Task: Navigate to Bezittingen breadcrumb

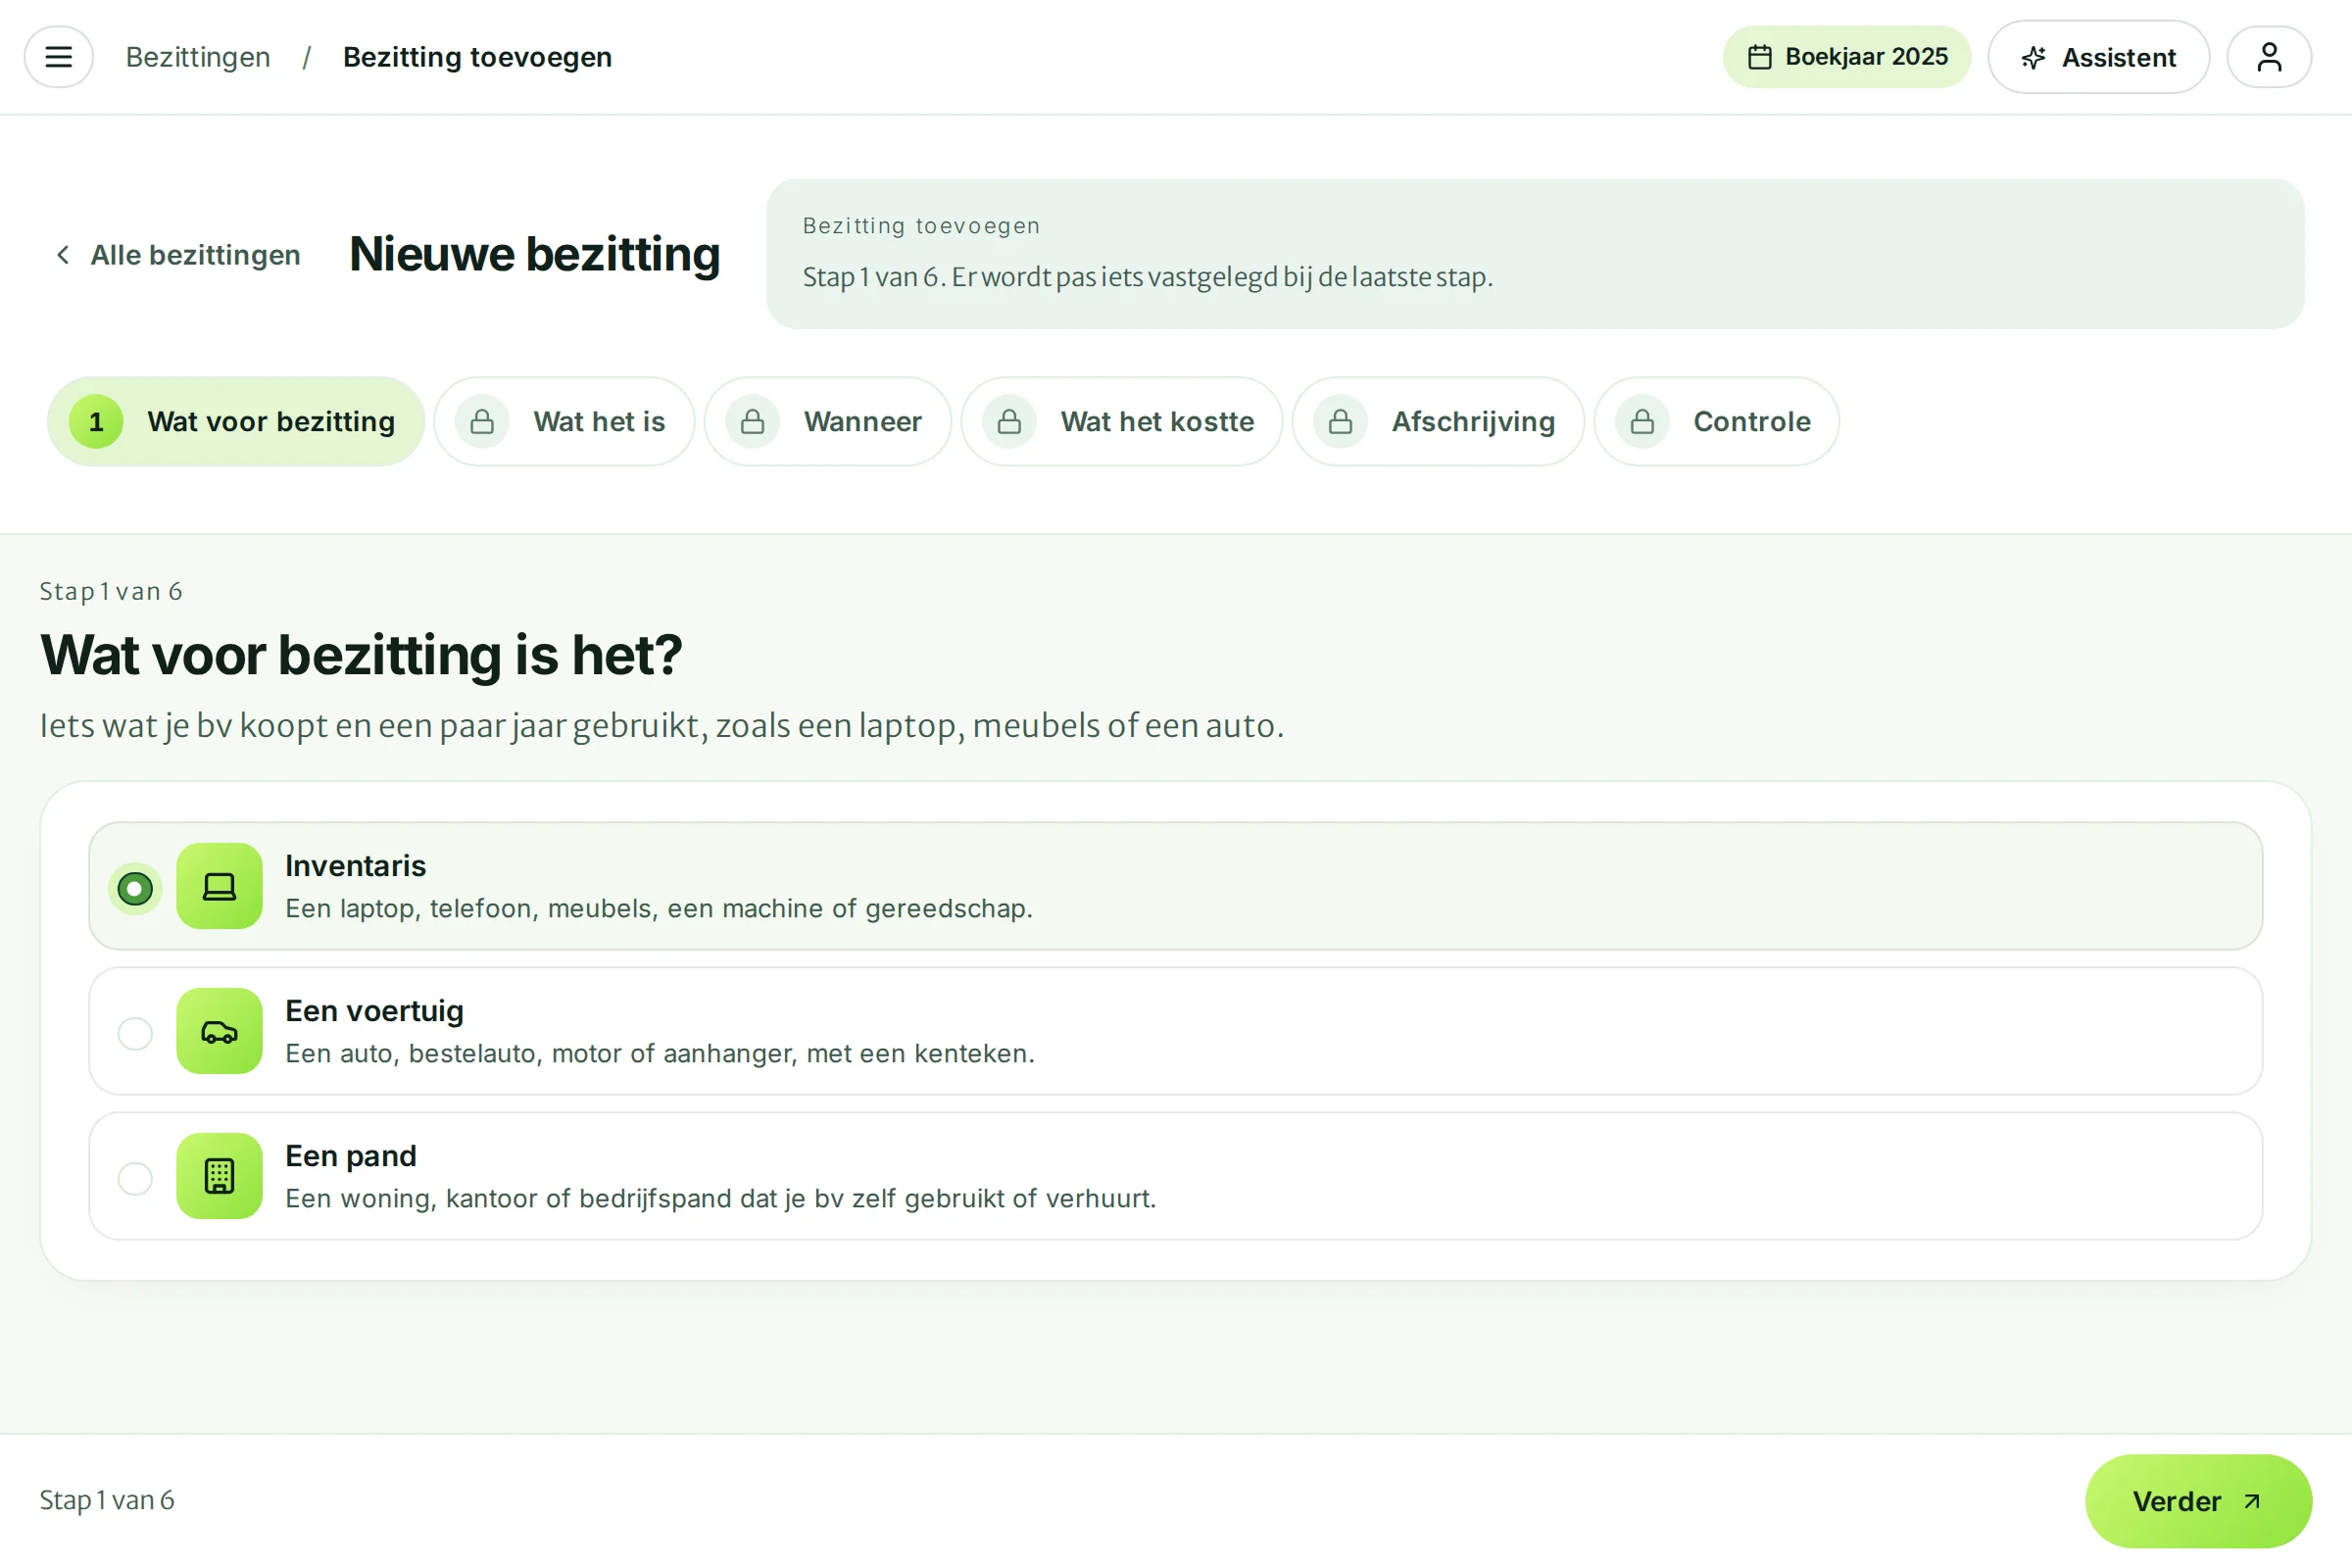Action: point(198,57)
